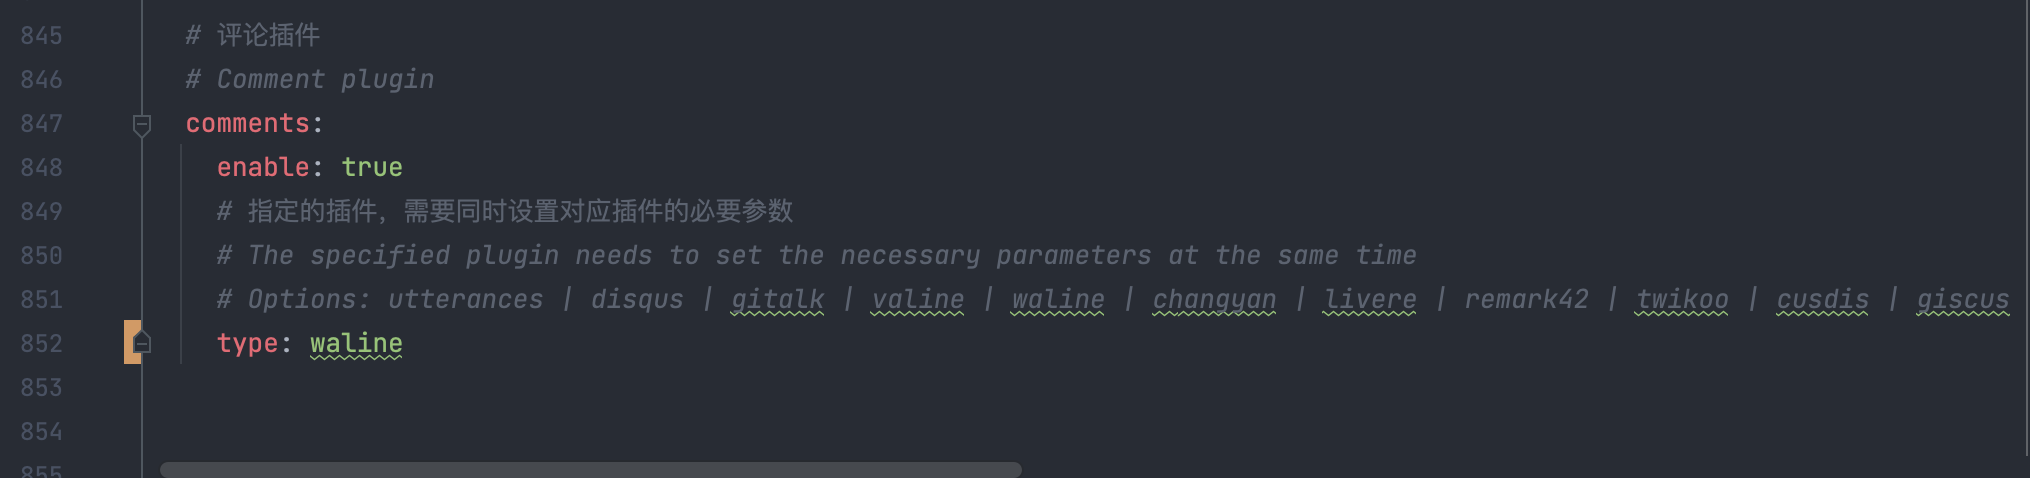
Task: Click the '# Comment plugin' comment line
Action: tap(310, 79)
